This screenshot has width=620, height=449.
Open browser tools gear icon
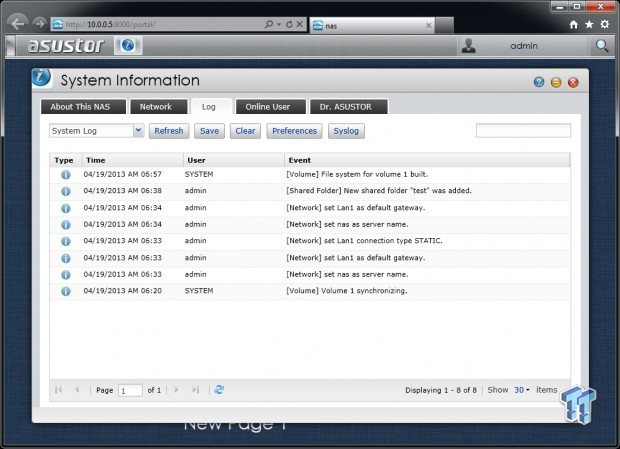tap(605, 25)
